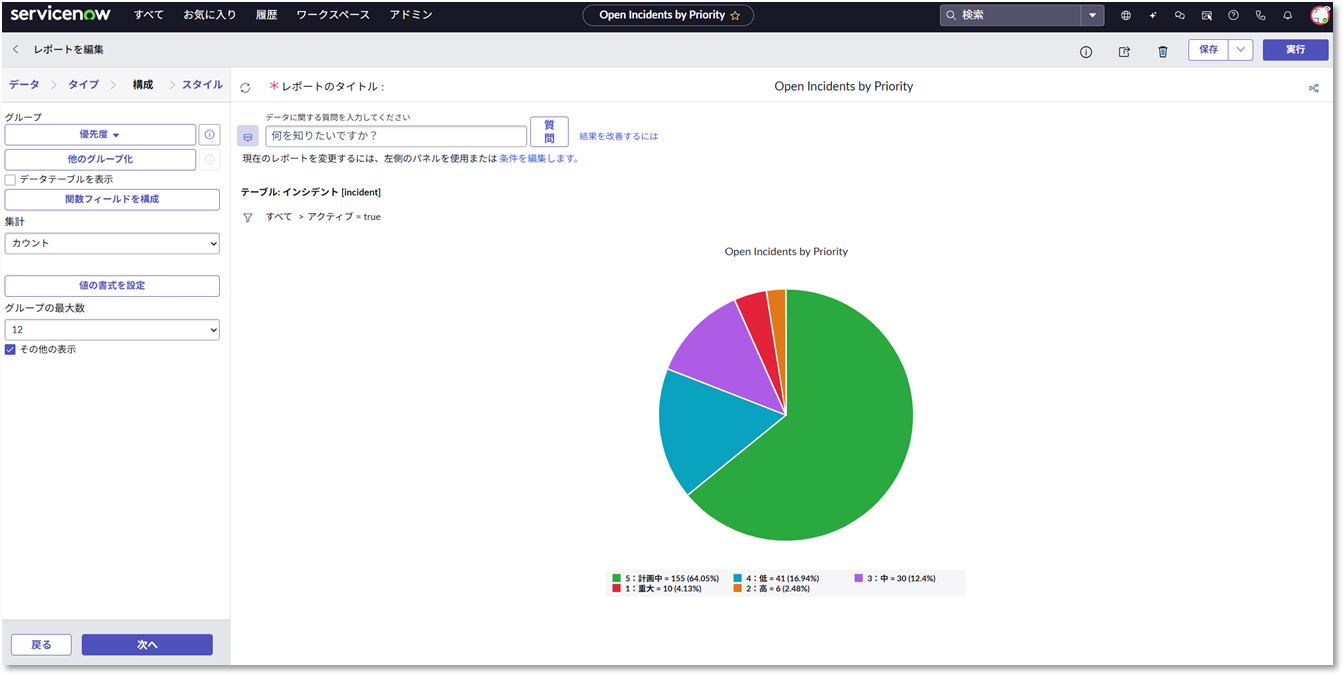Expand the 保存 button dropdown arrow
This screenshot has width=1343, height=675.
1240,50
